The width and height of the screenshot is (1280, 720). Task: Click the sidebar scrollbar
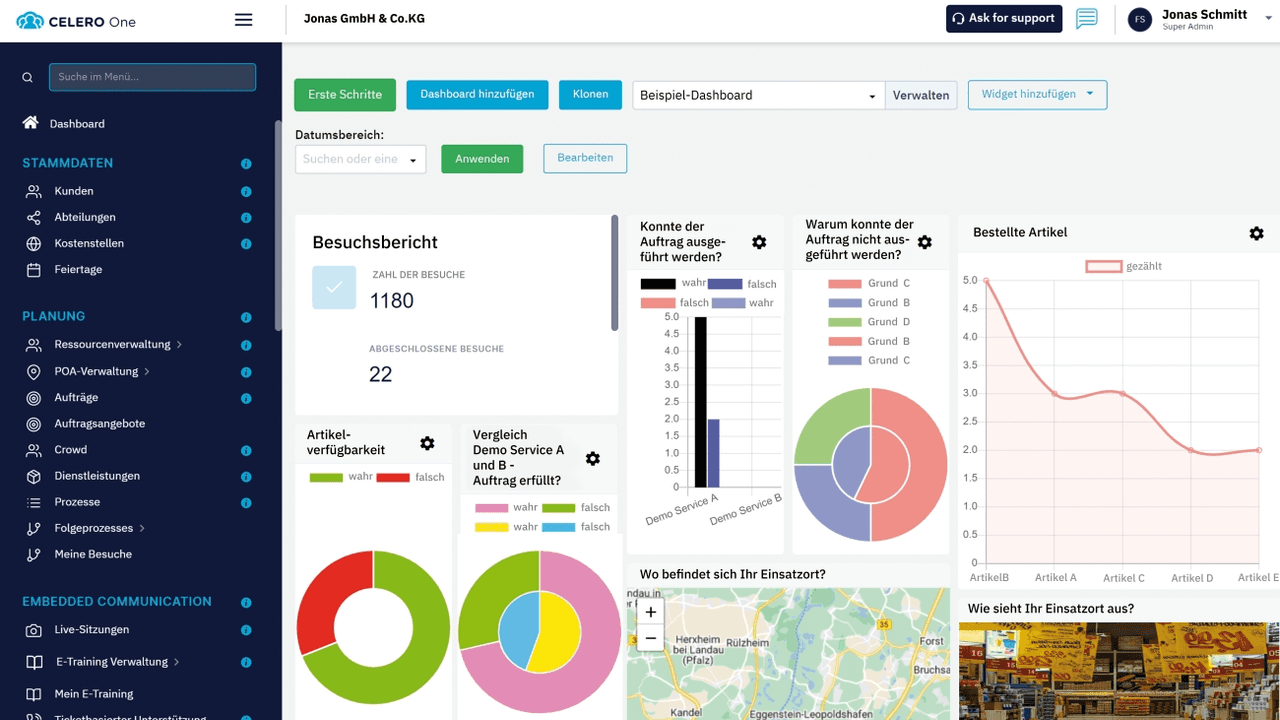[278, 225]
